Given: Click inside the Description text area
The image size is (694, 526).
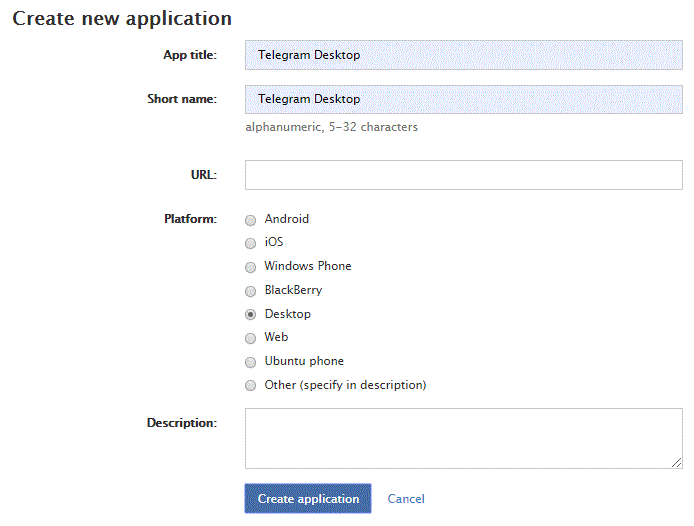Looking at the screenshot, I should 463,438.
